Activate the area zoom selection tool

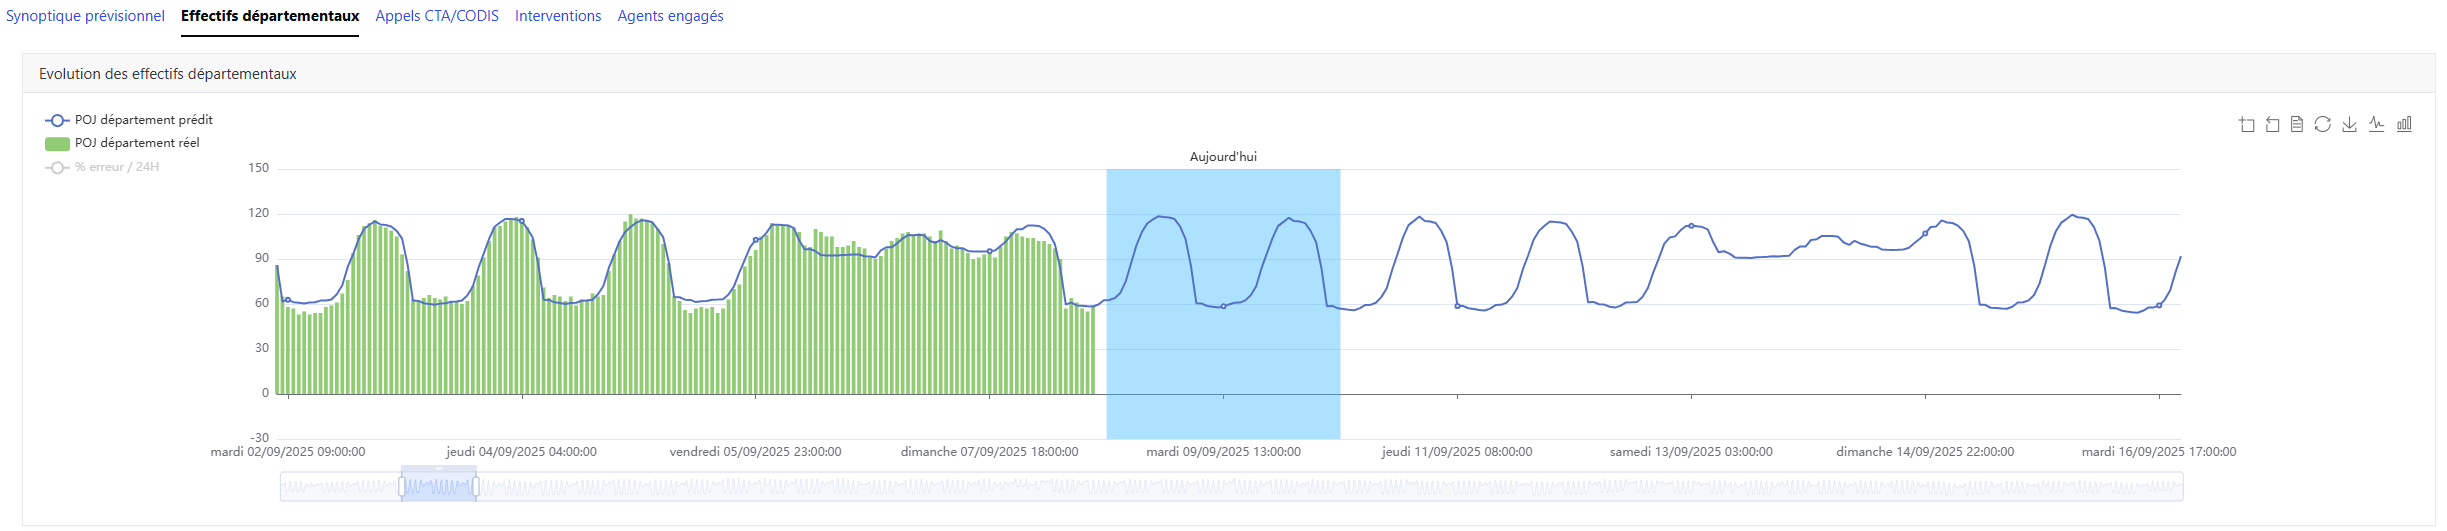(2247, 124)
